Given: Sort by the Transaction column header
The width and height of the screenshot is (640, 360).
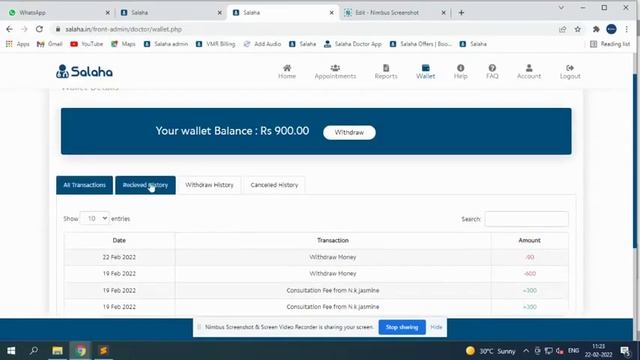Looking at the screenshot, I should [333, 240].
